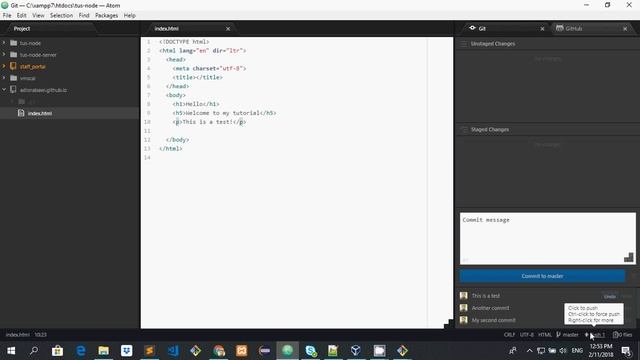Screen dimensions: 640x360
Task: Click line 11 in the editor
Action: pyautogui.click(x=297, y=131)
